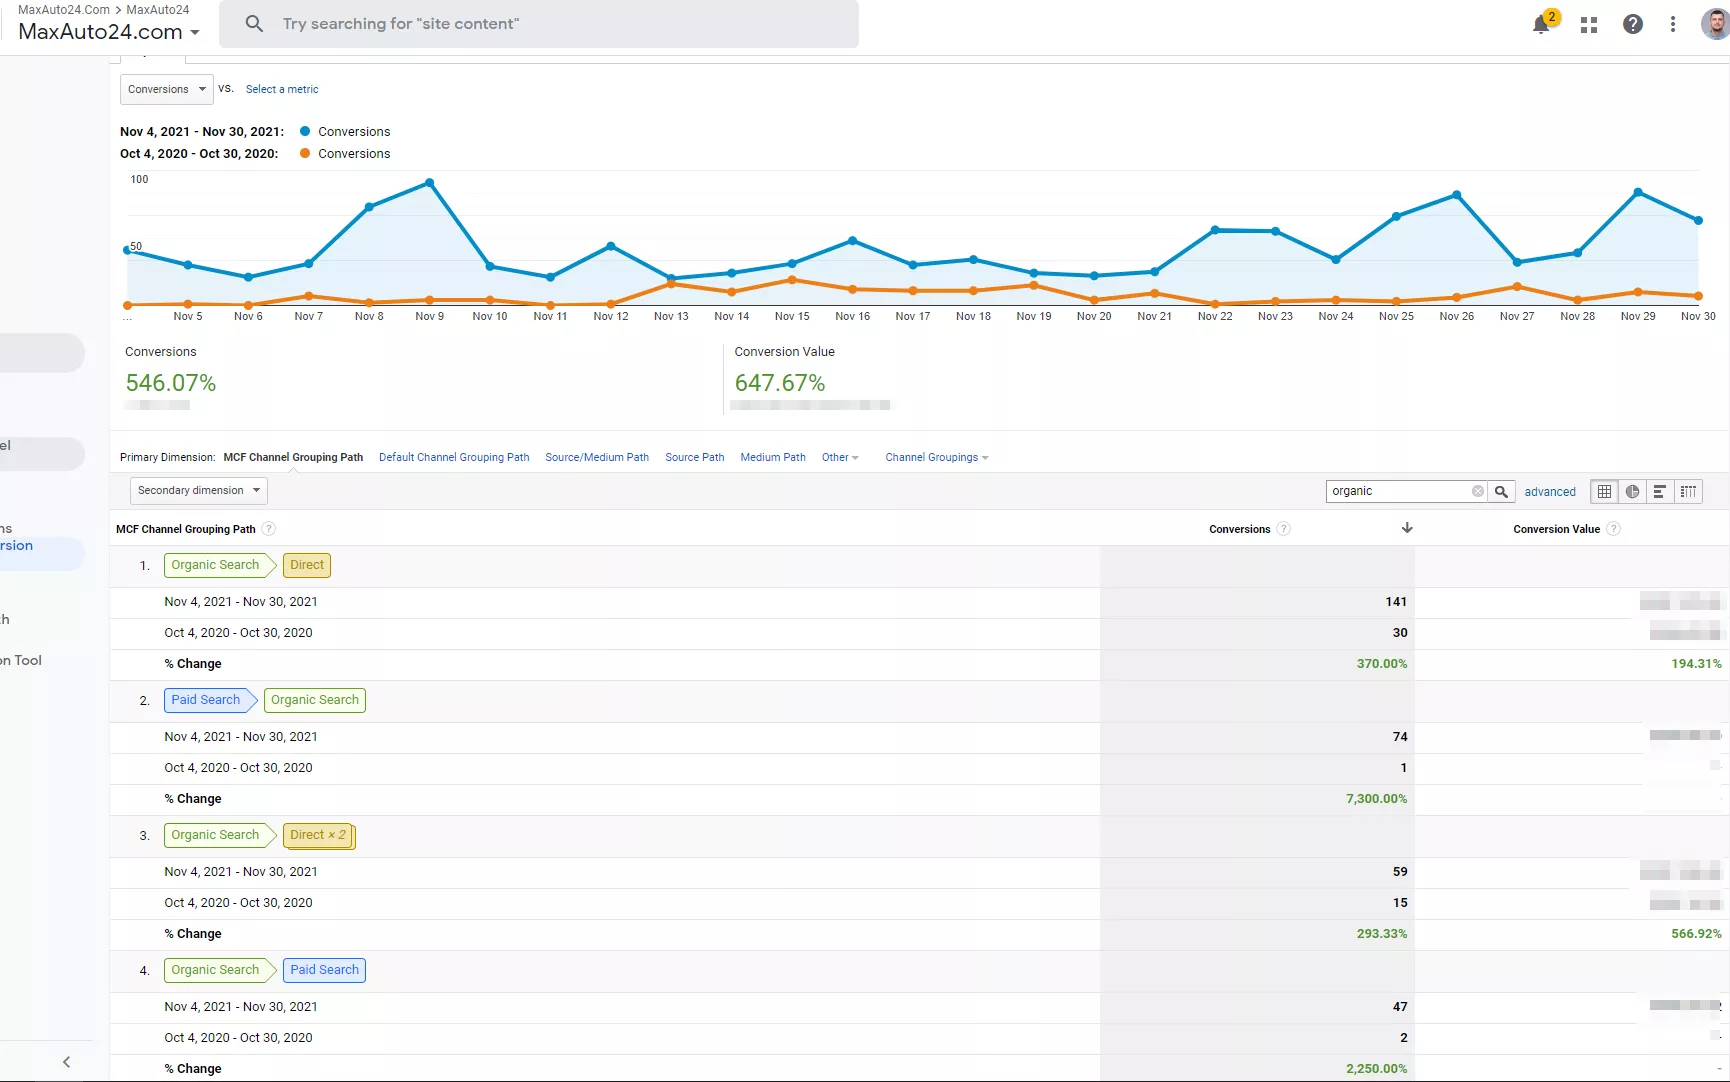Image resolution: width=1730 pixels, height=1082 pixels.
Task: Switch to the Performance bar view icon
Action: [x=1660, y=491]
